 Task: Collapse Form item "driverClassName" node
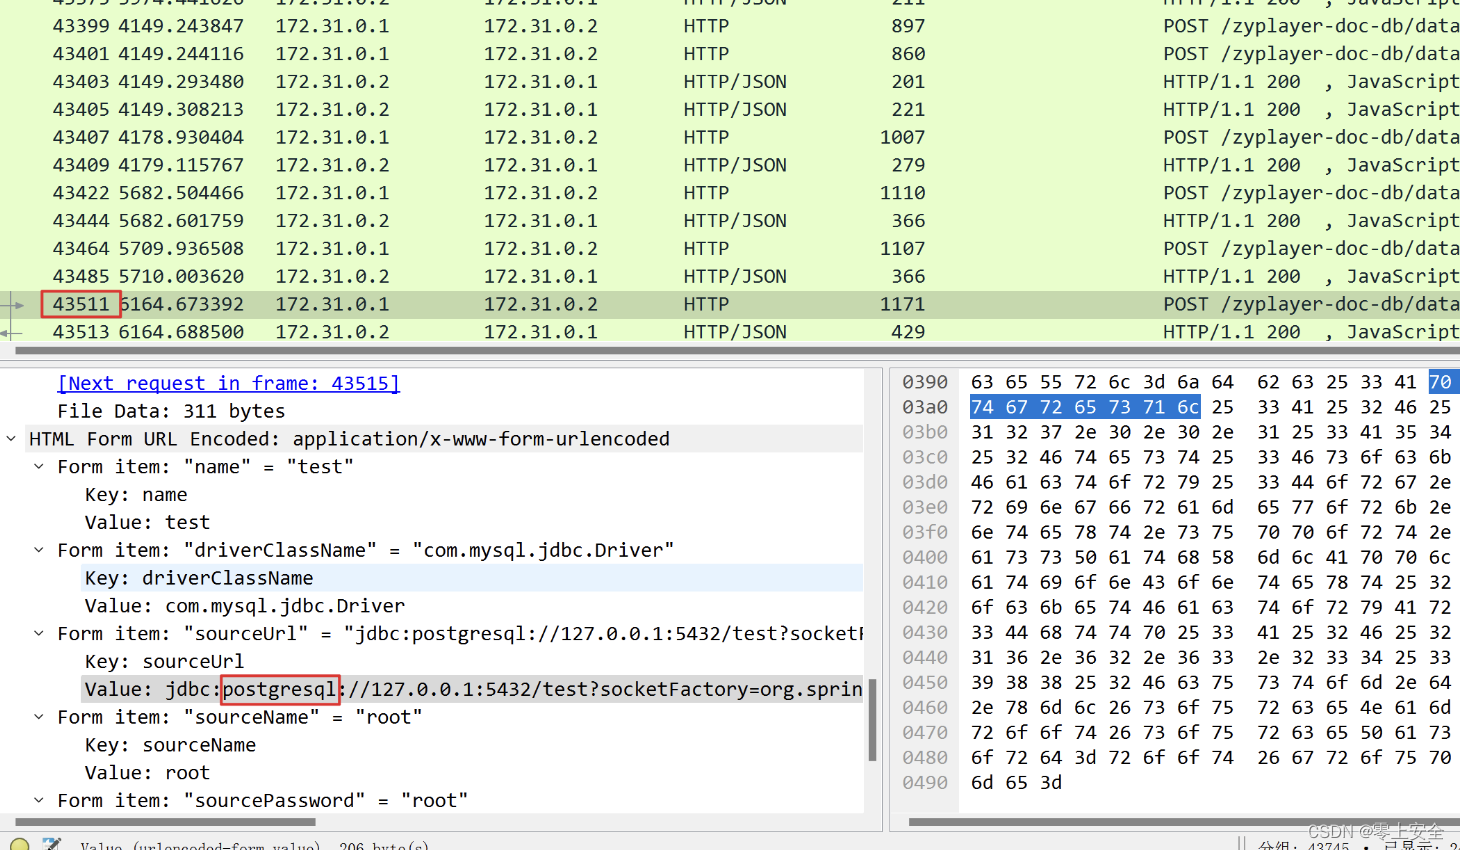pos(39,550)
